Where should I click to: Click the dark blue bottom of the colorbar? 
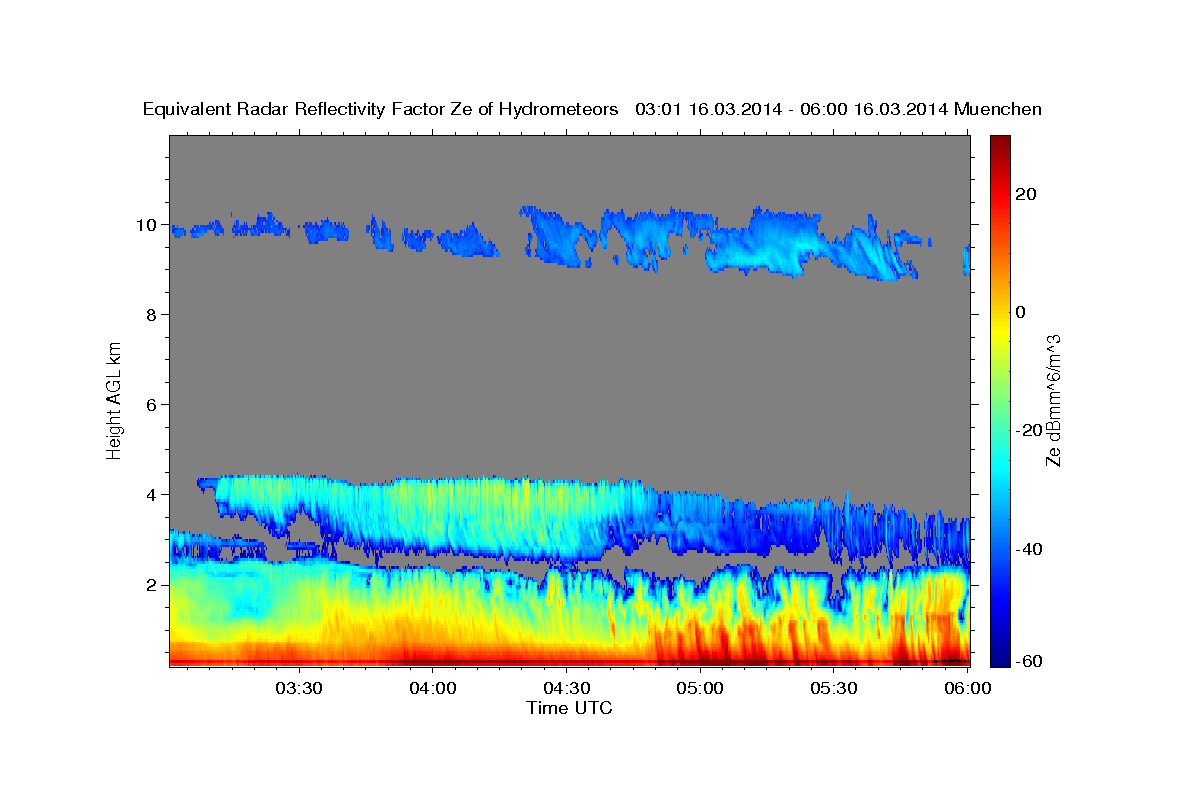(x=1000, y=655)
